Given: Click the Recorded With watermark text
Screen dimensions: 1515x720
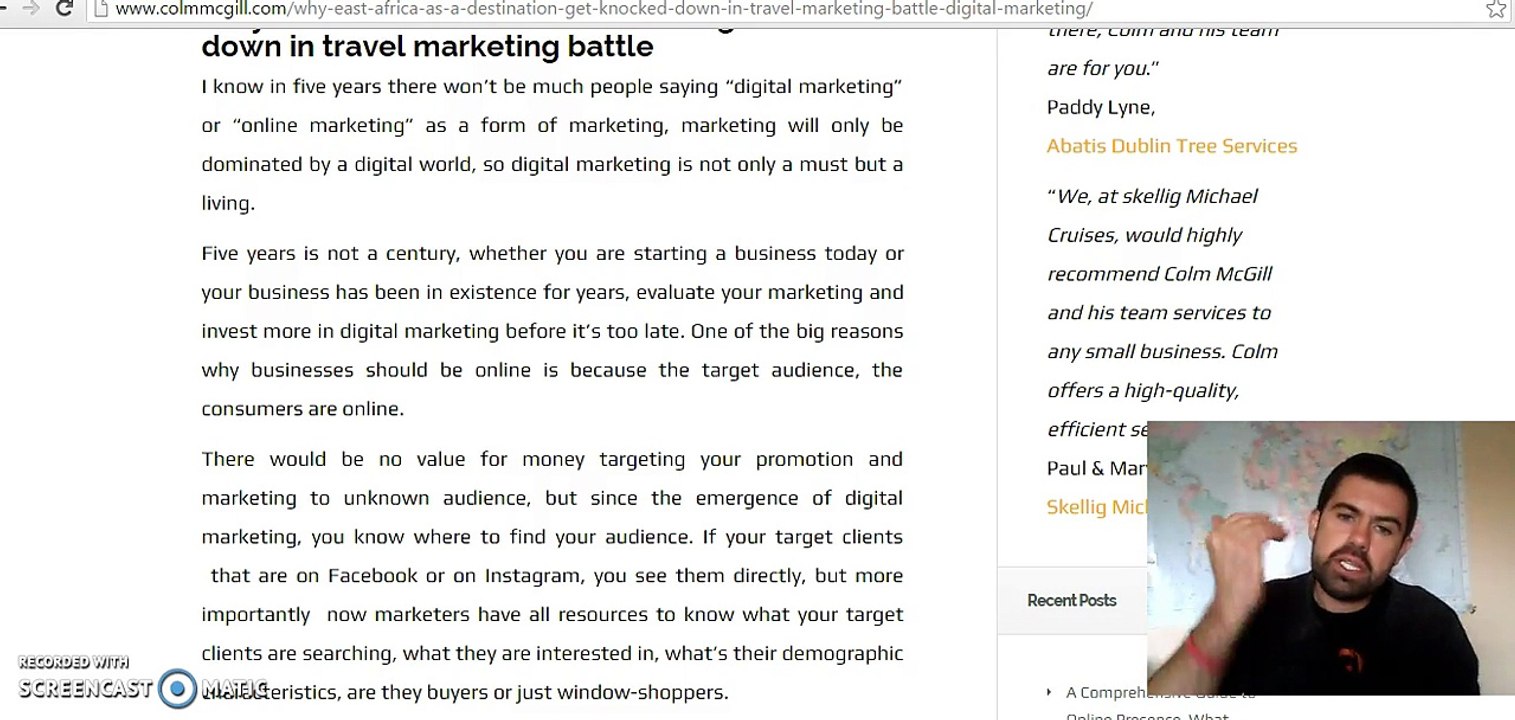Looking at the screenshot, I should tap(73, 662).
